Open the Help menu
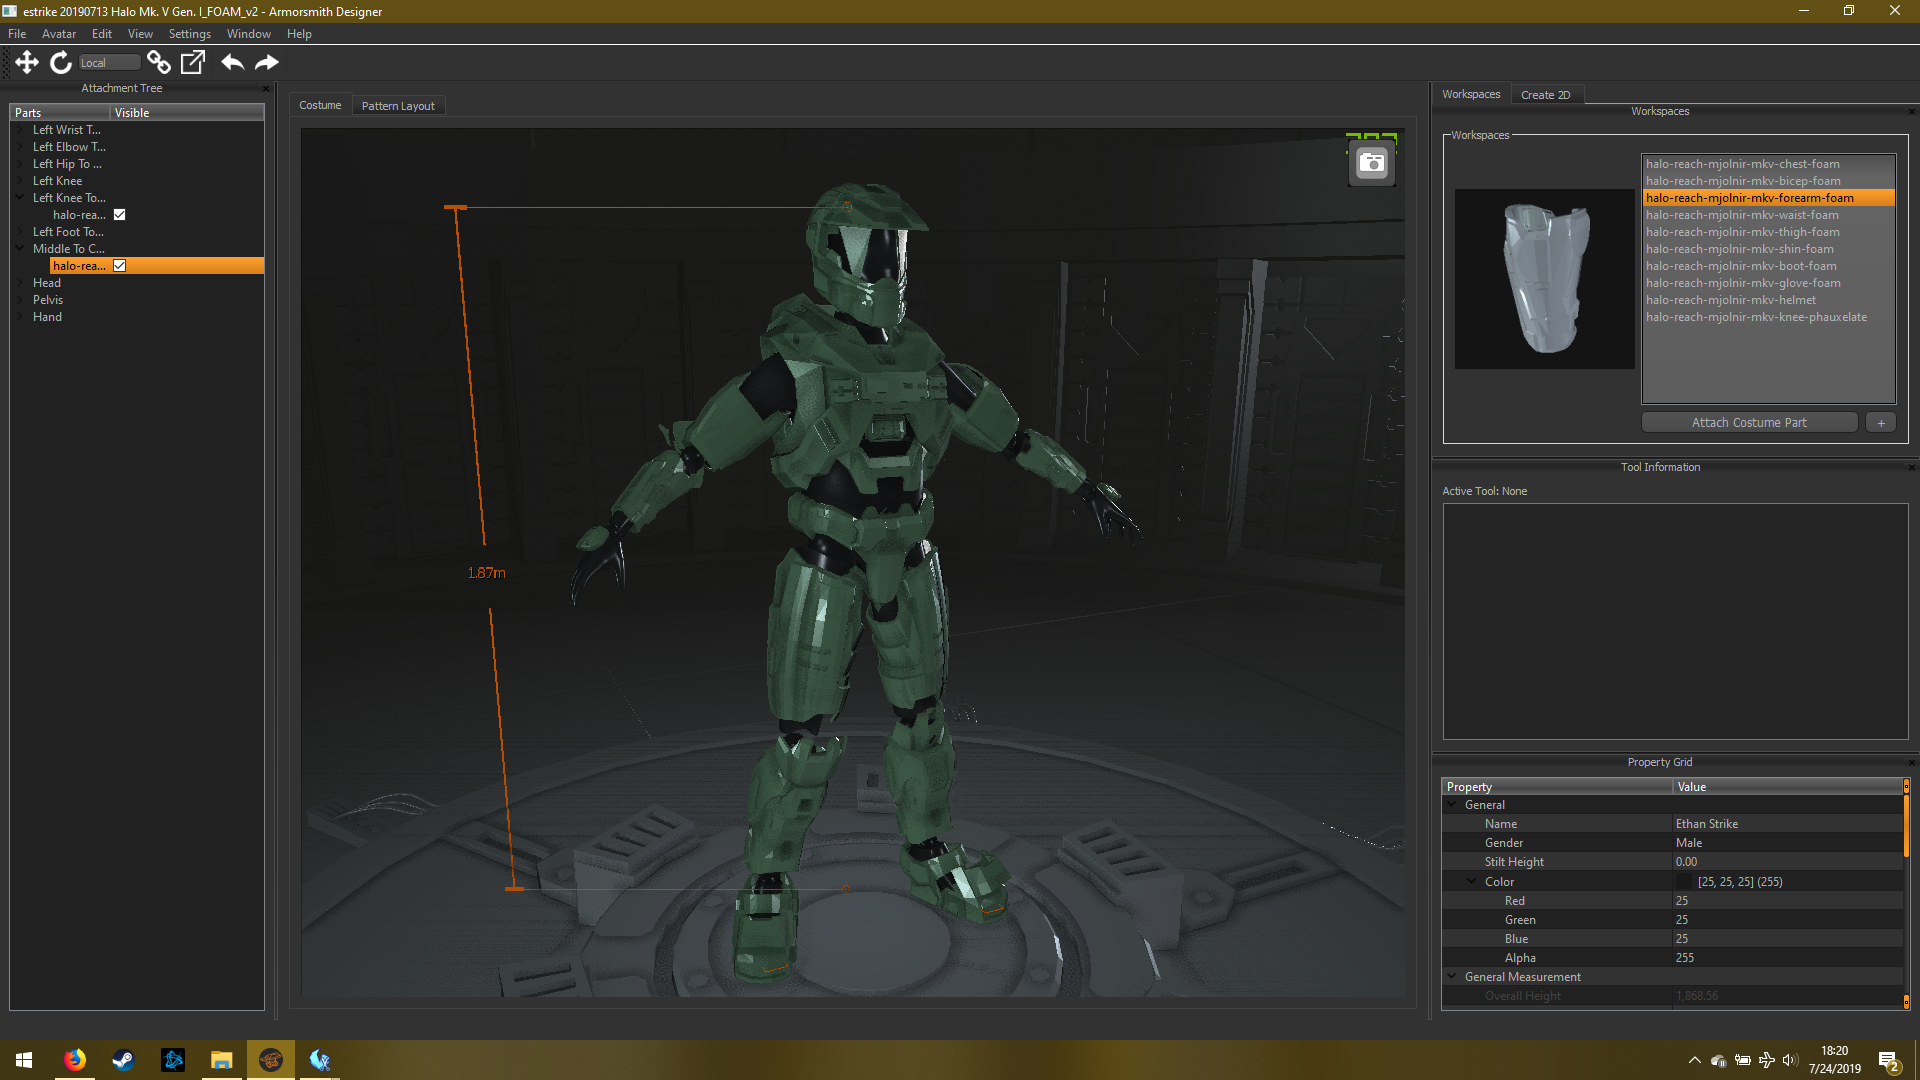This screenshot has height=1080, width=1920. coord(299,34)
